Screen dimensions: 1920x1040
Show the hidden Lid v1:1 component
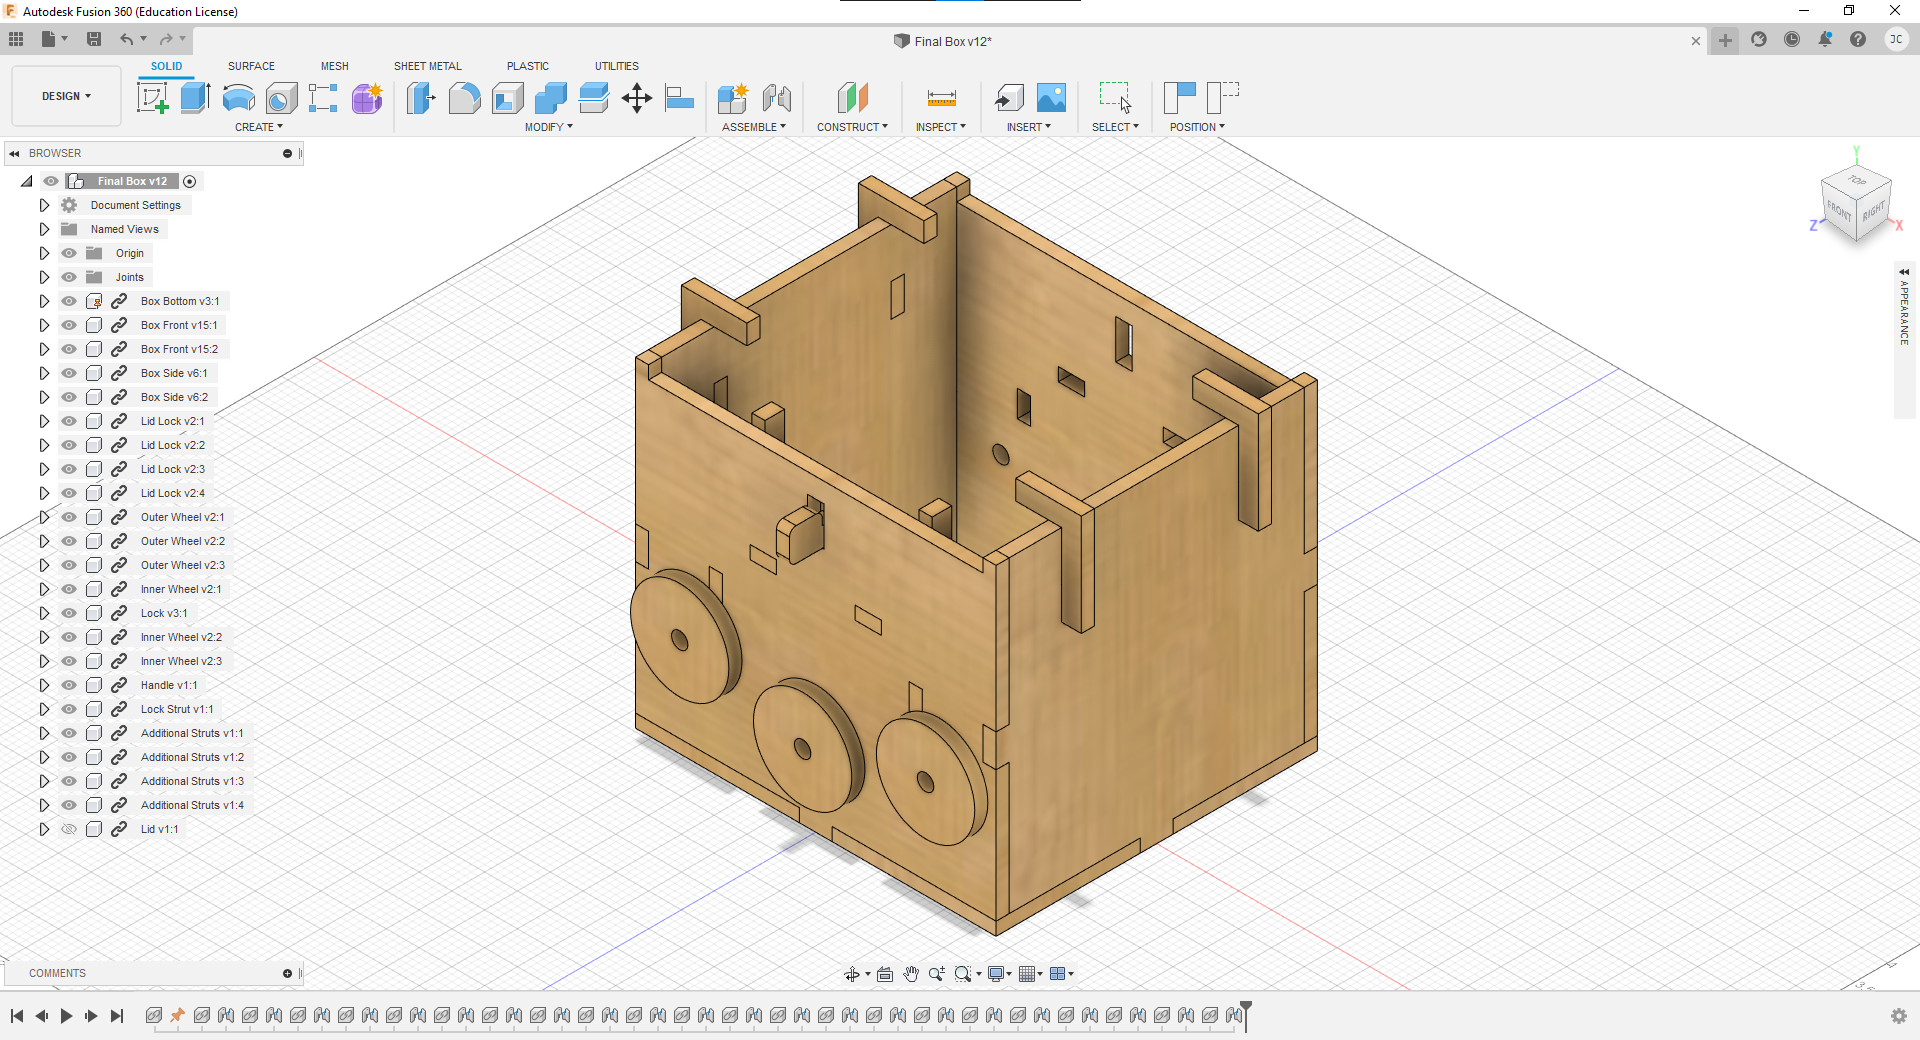(x=69, y=829)
